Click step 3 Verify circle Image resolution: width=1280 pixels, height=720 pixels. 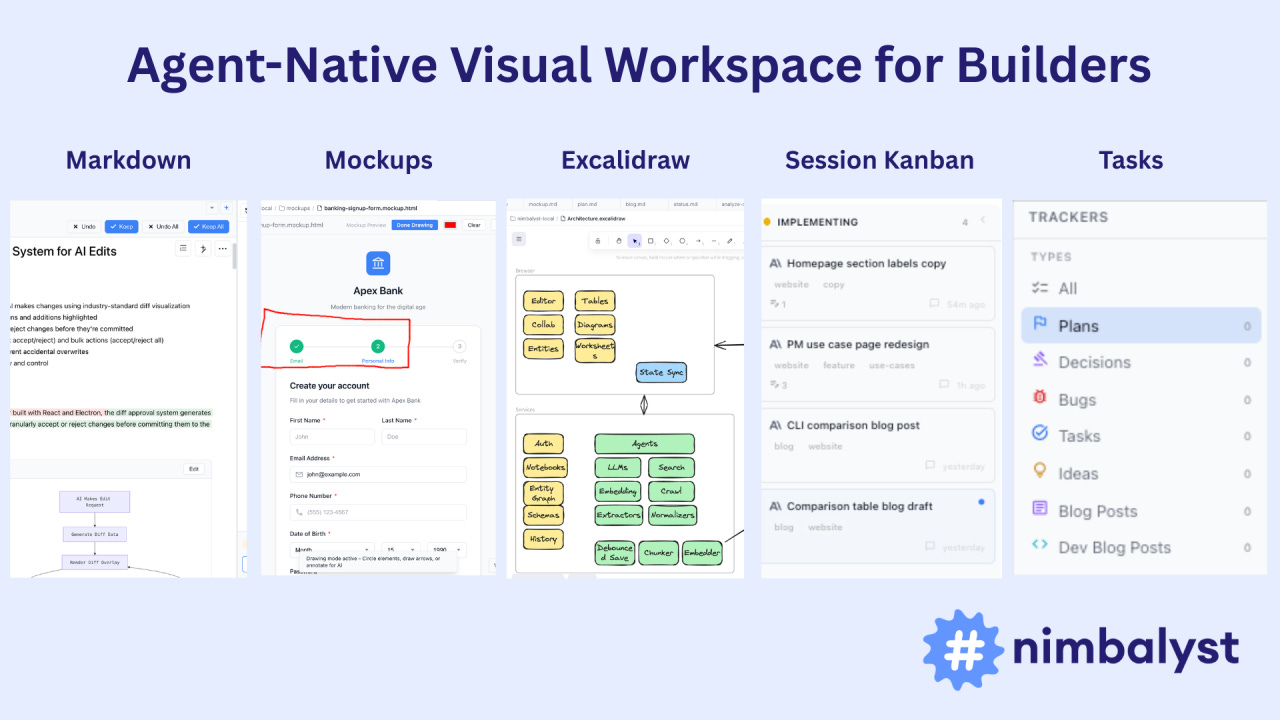coord(459,346)
